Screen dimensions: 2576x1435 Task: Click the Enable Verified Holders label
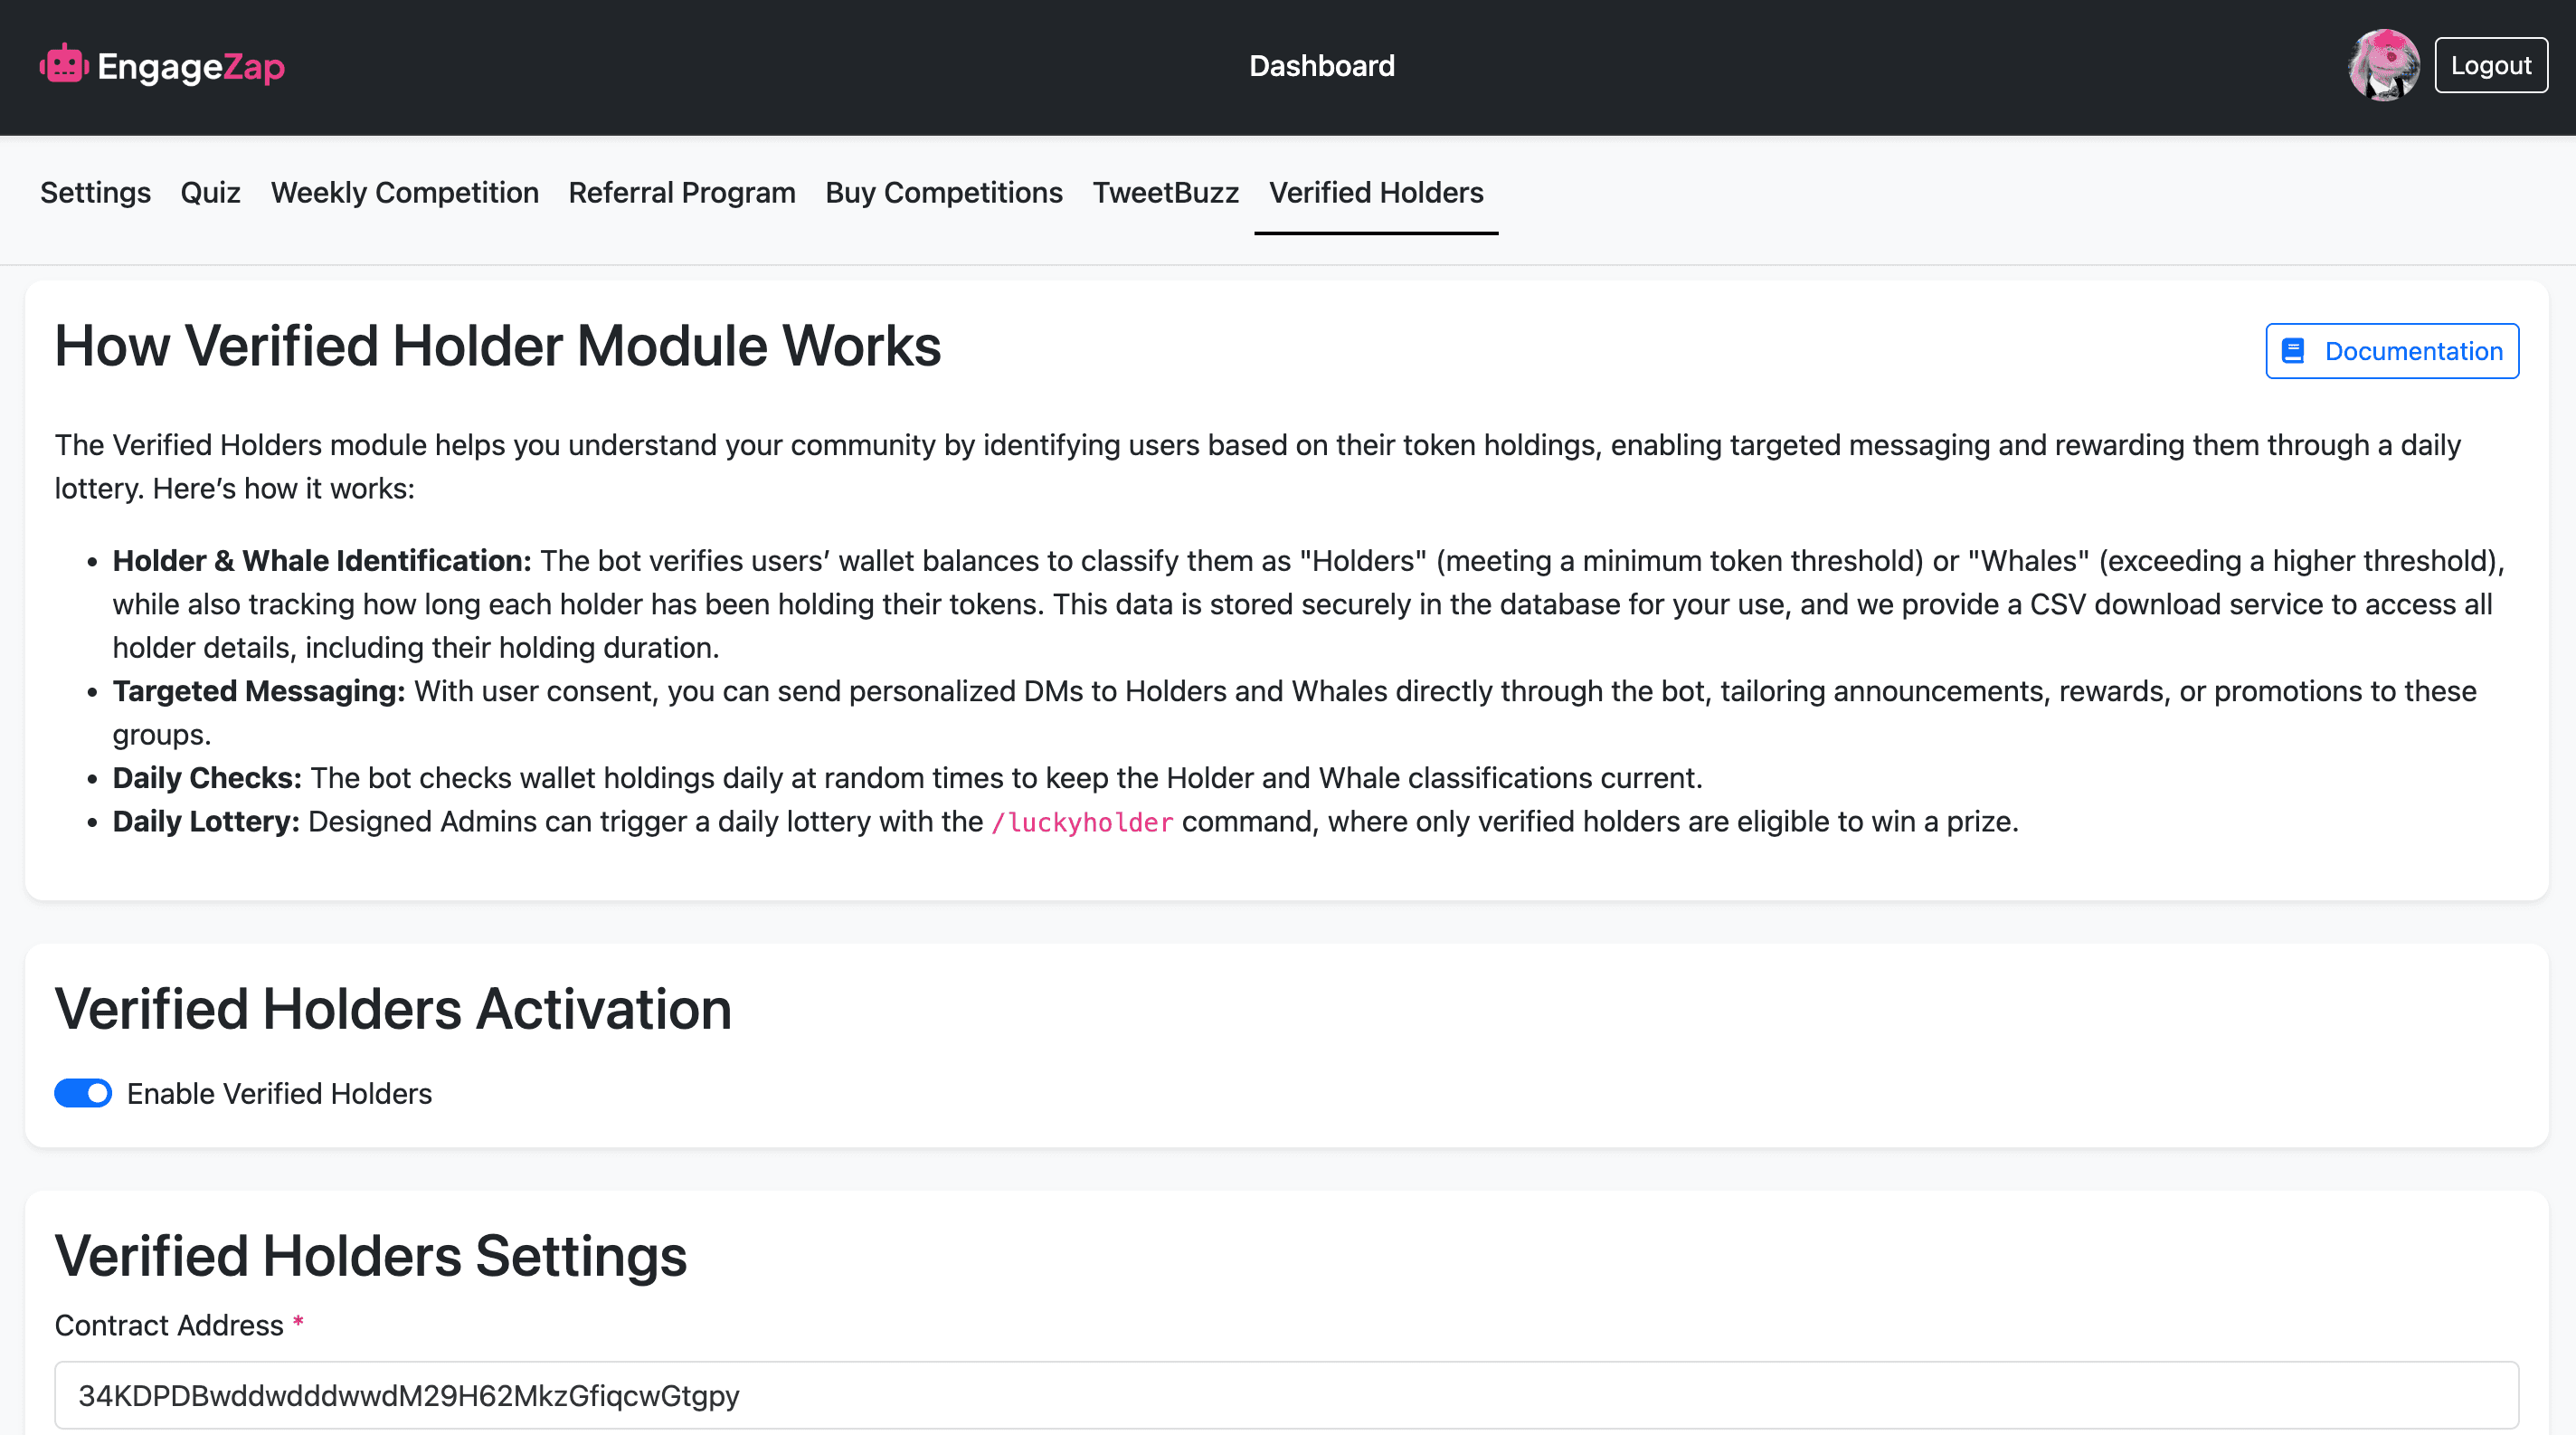[x=279, y=1093]
